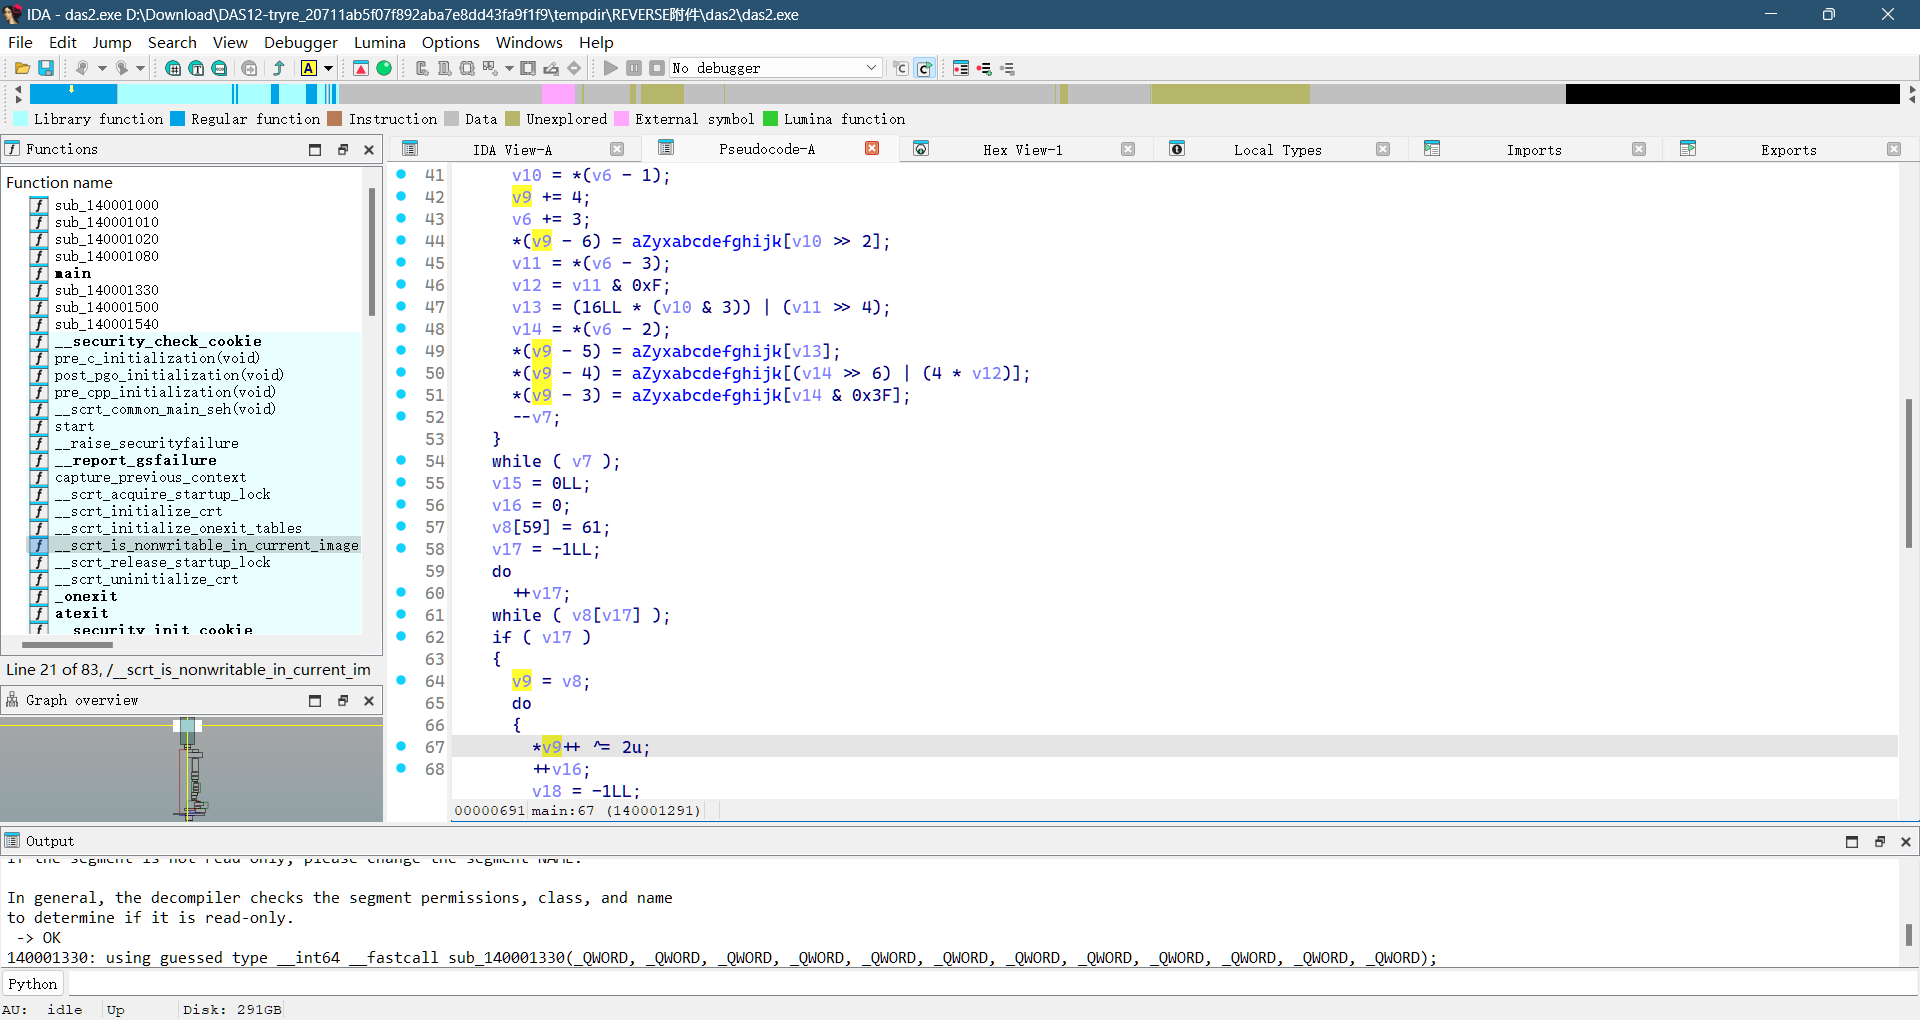The width and height of the screenshot is (1920, 1020).
Task: Close the Functions panel
Action: pyautogui.click(x=369, y=149)
